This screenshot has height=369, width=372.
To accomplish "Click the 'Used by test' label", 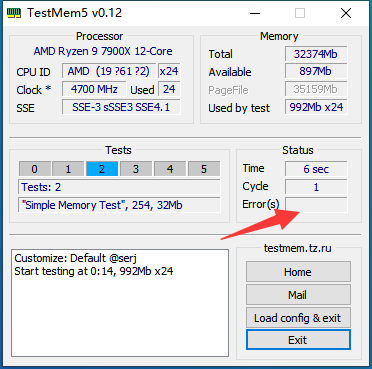I will click(x=239, y=108).
